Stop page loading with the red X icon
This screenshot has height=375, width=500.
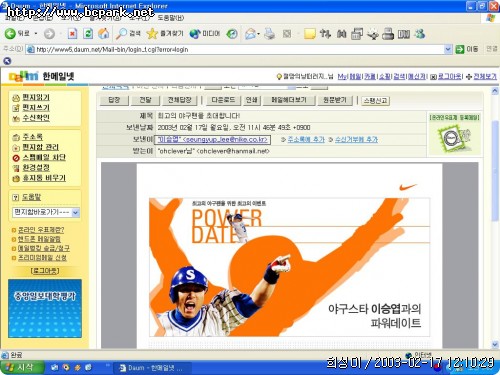[72, 34]
